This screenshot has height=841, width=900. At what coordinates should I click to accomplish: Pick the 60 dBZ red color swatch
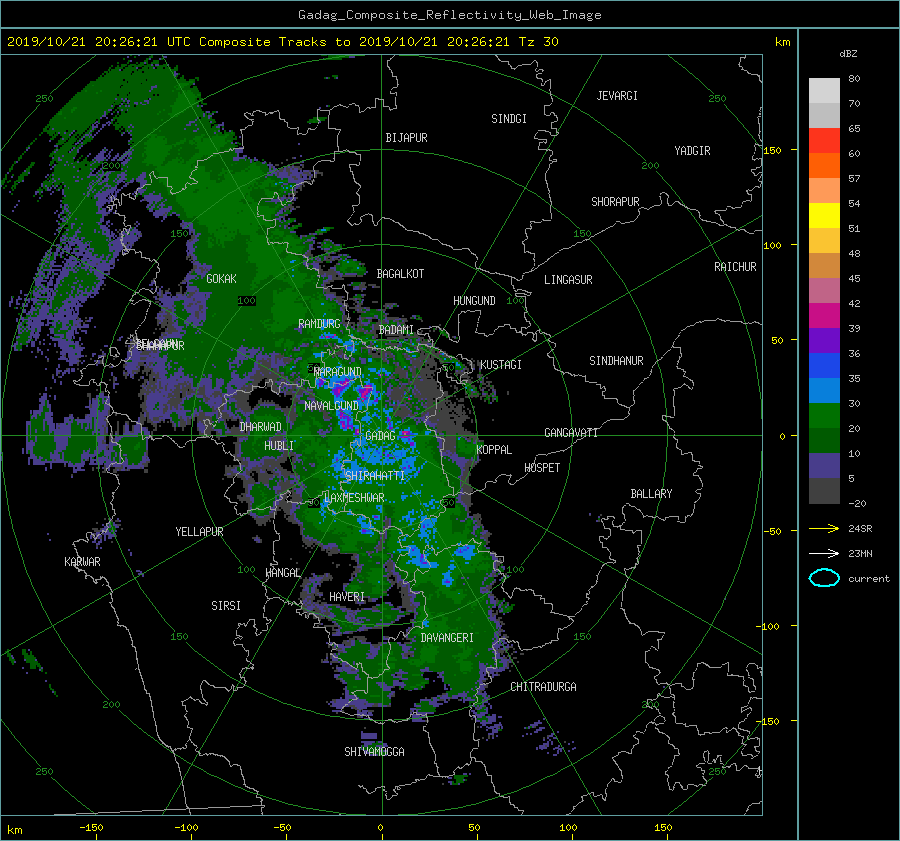(x=824, y=141)
